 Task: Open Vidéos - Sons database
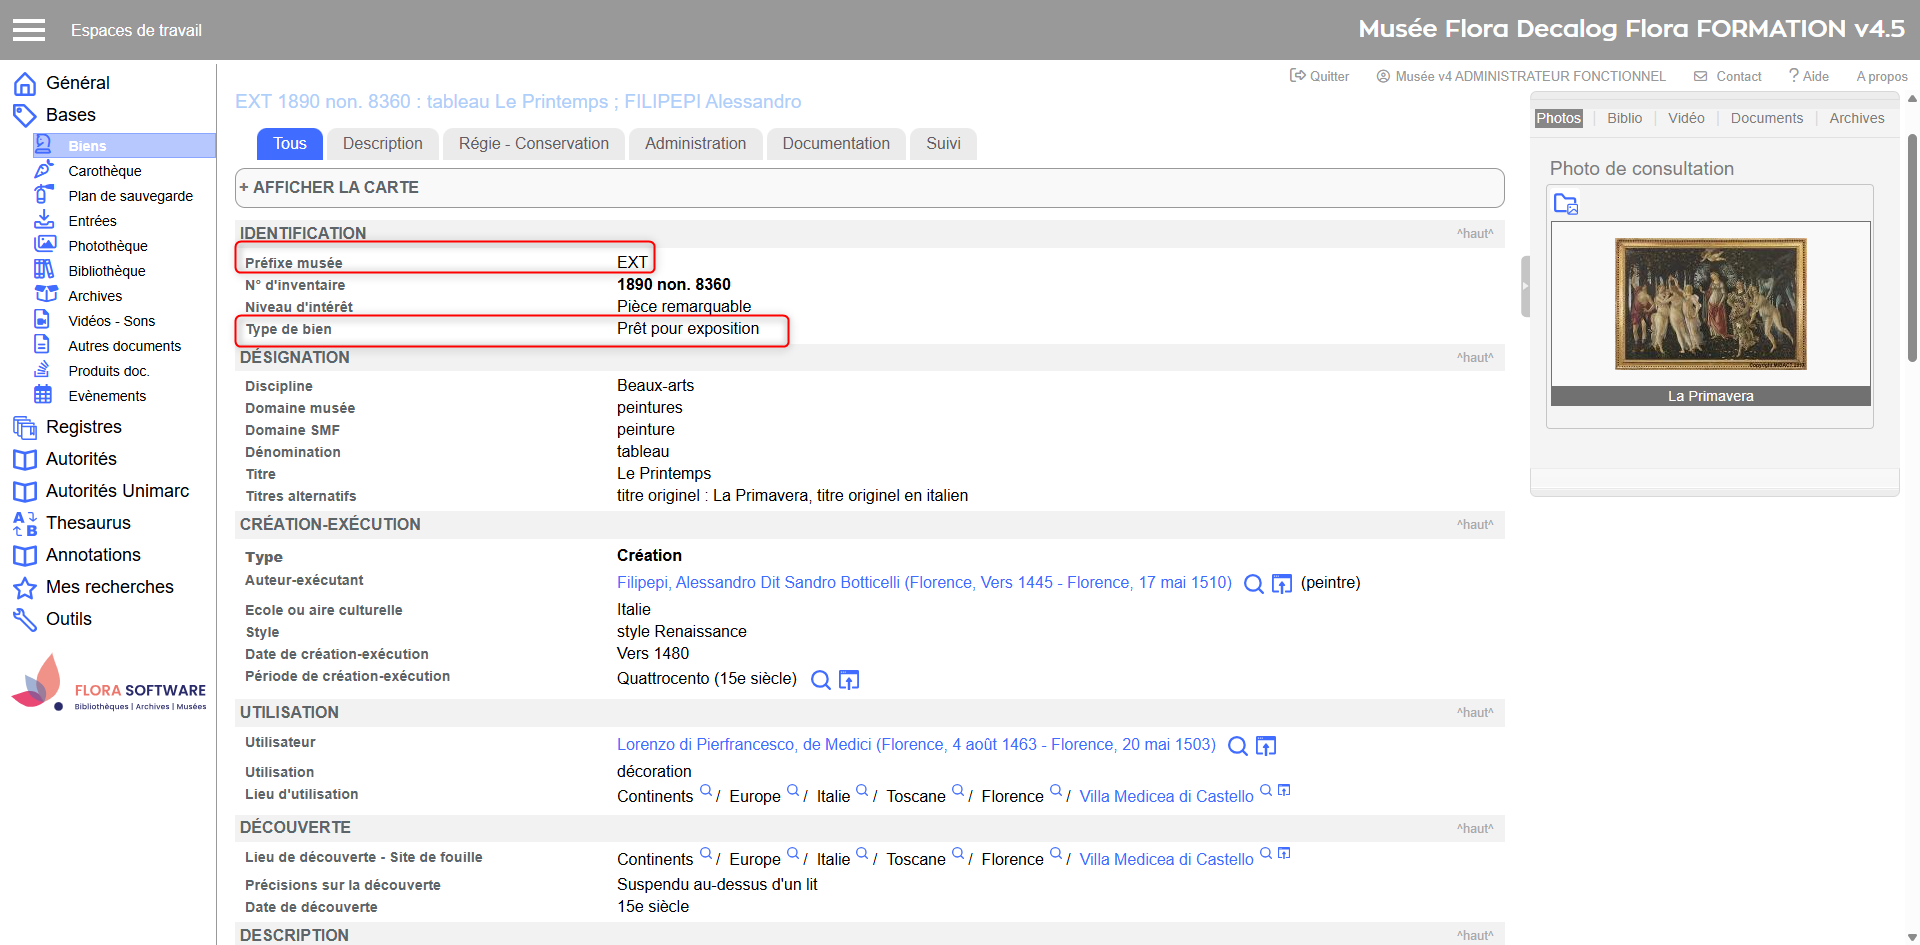111,321
